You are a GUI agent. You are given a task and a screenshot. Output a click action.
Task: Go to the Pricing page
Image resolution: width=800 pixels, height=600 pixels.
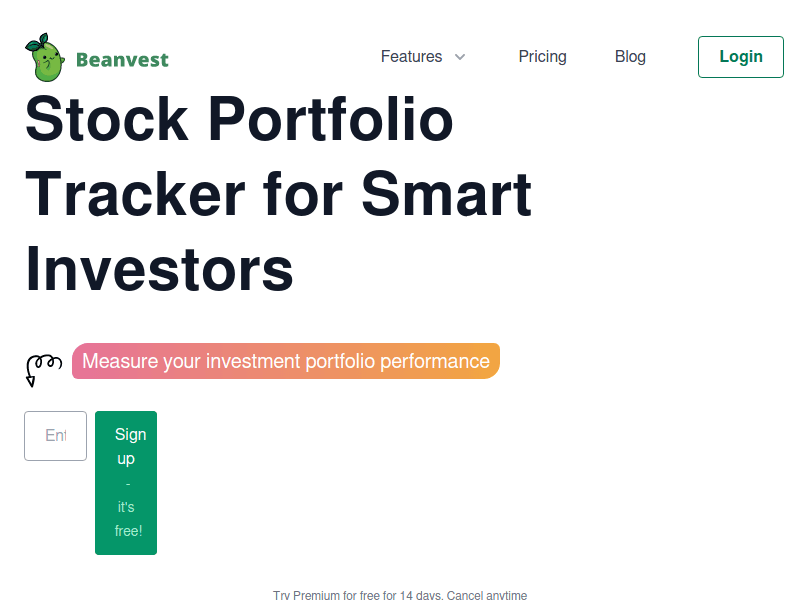click(542, 57)
